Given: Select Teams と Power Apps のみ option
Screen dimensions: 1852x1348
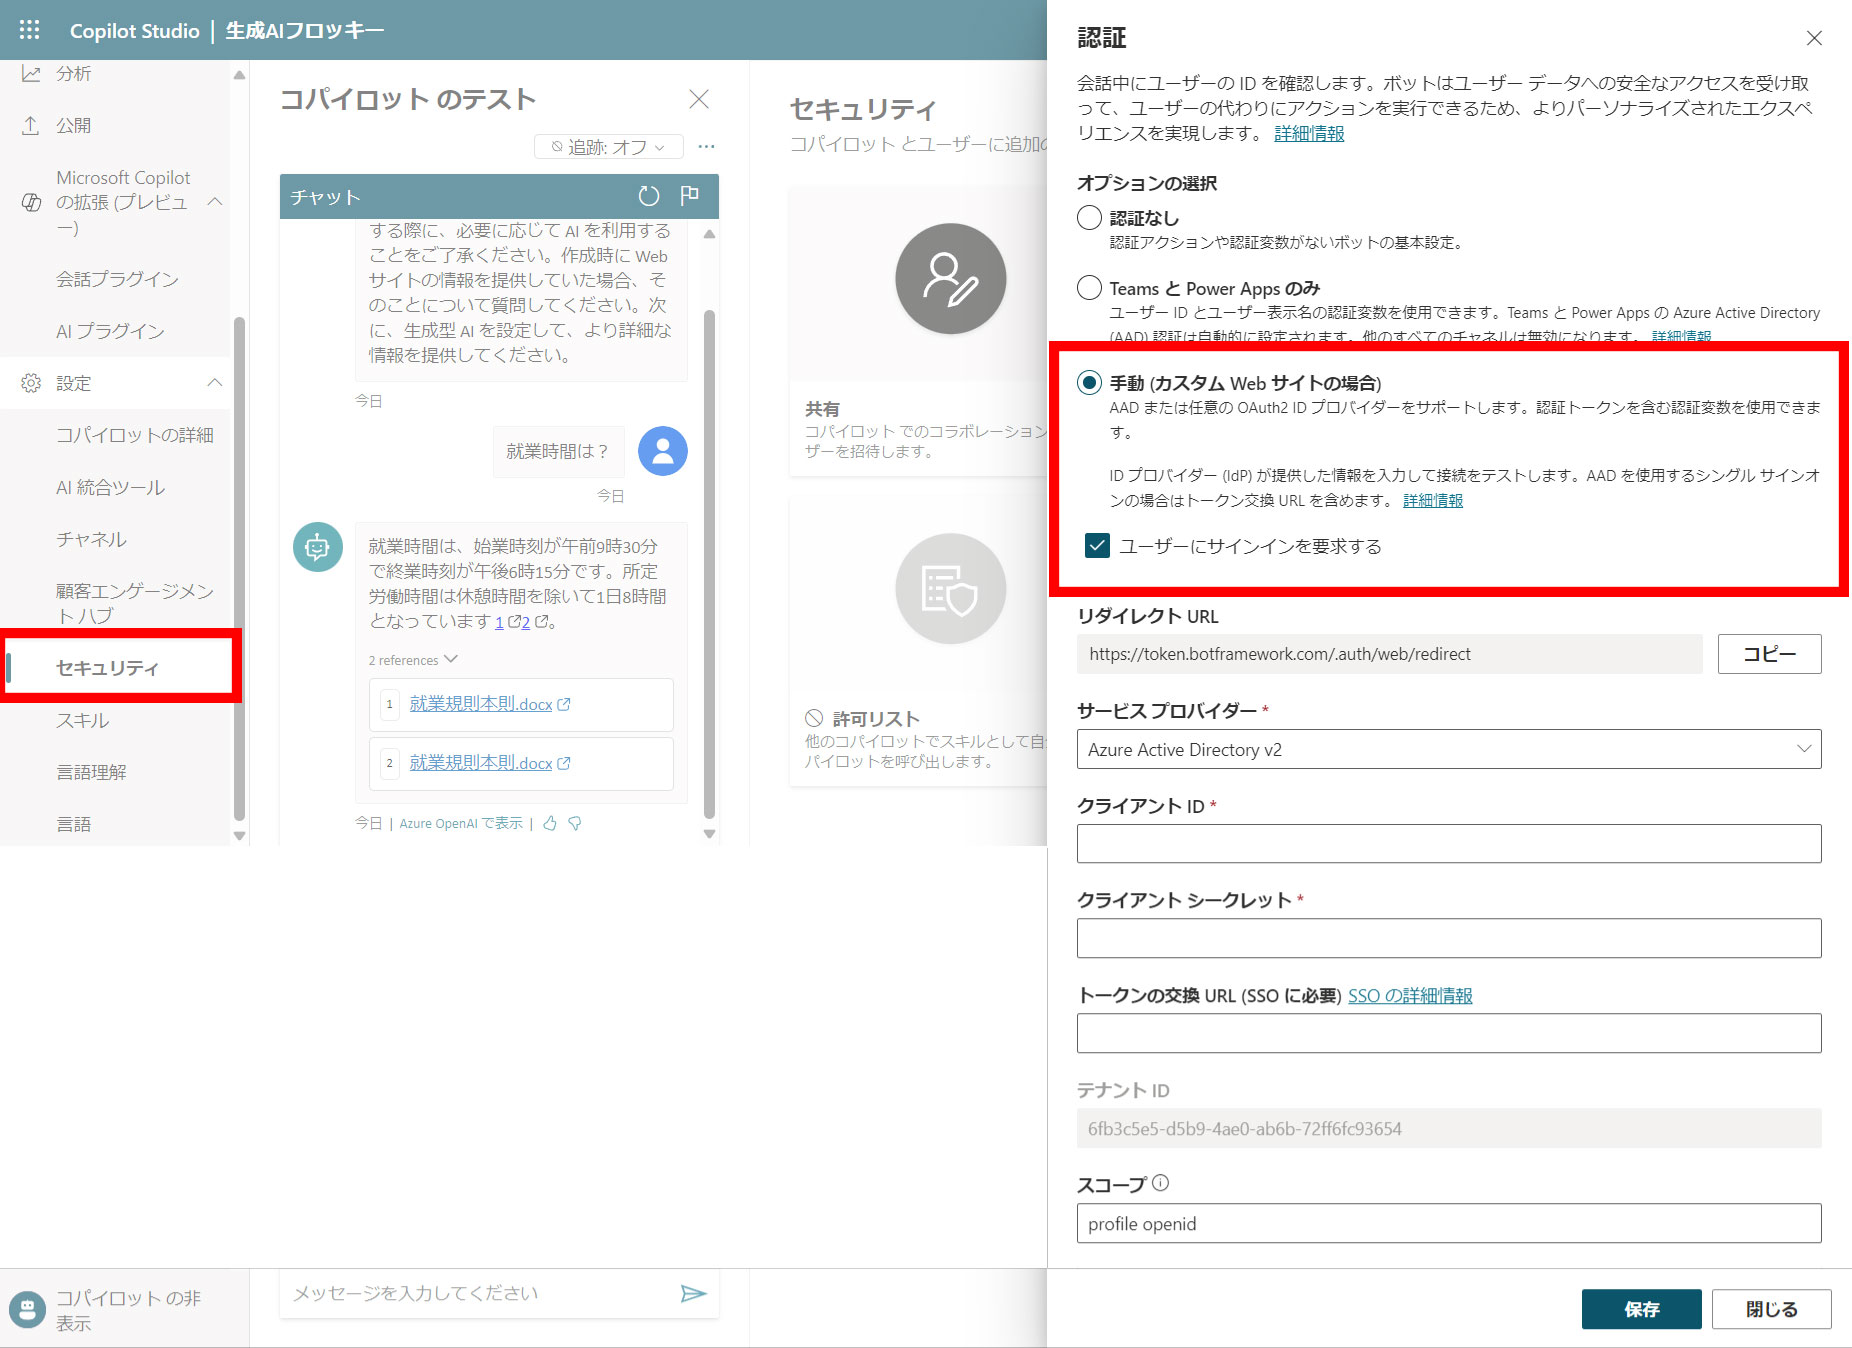Looking at the screenshot, I should [x=1089, y=288].
